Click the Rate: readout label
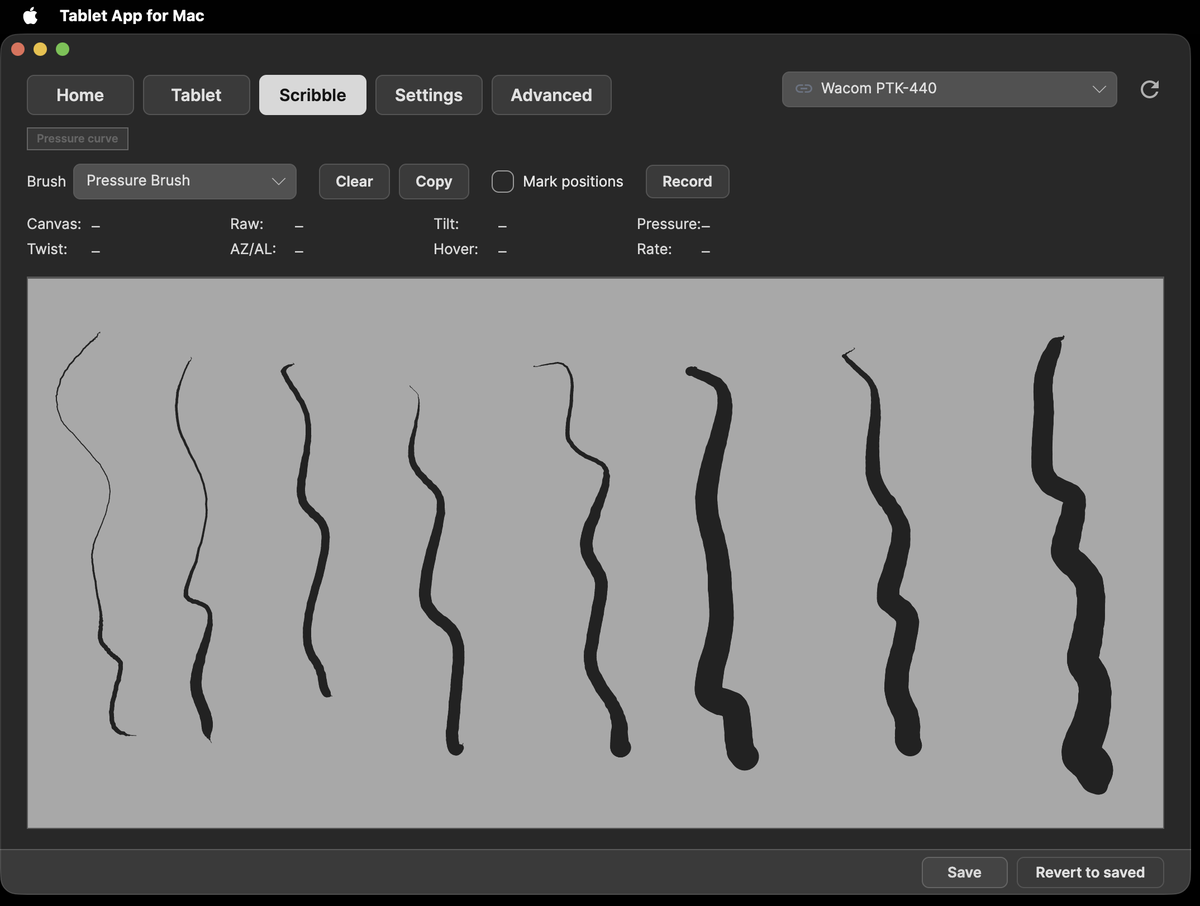 pos(654,249)
